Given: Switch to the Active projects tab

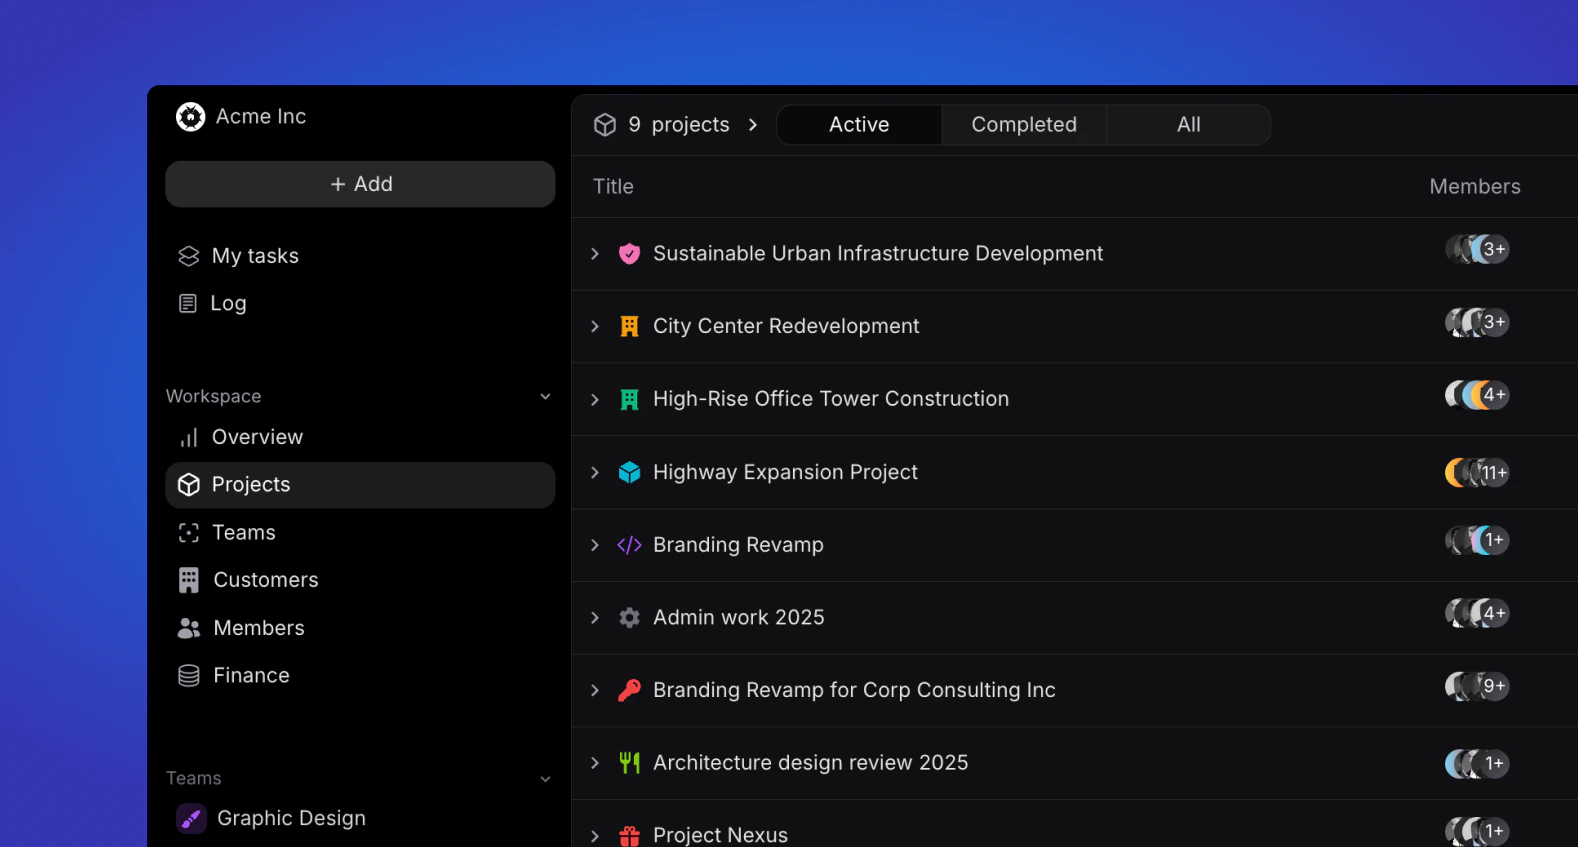Looking at the screenshot, I should pos(859,125).
